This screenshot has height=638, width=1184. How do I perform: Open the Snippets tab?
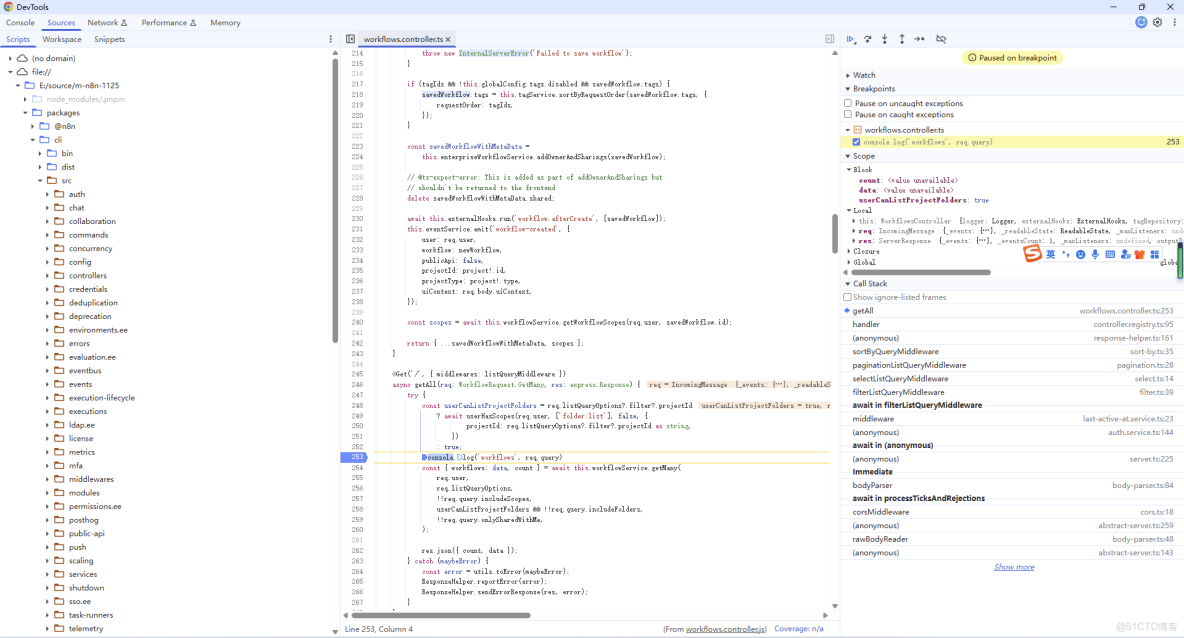[110, 39]
